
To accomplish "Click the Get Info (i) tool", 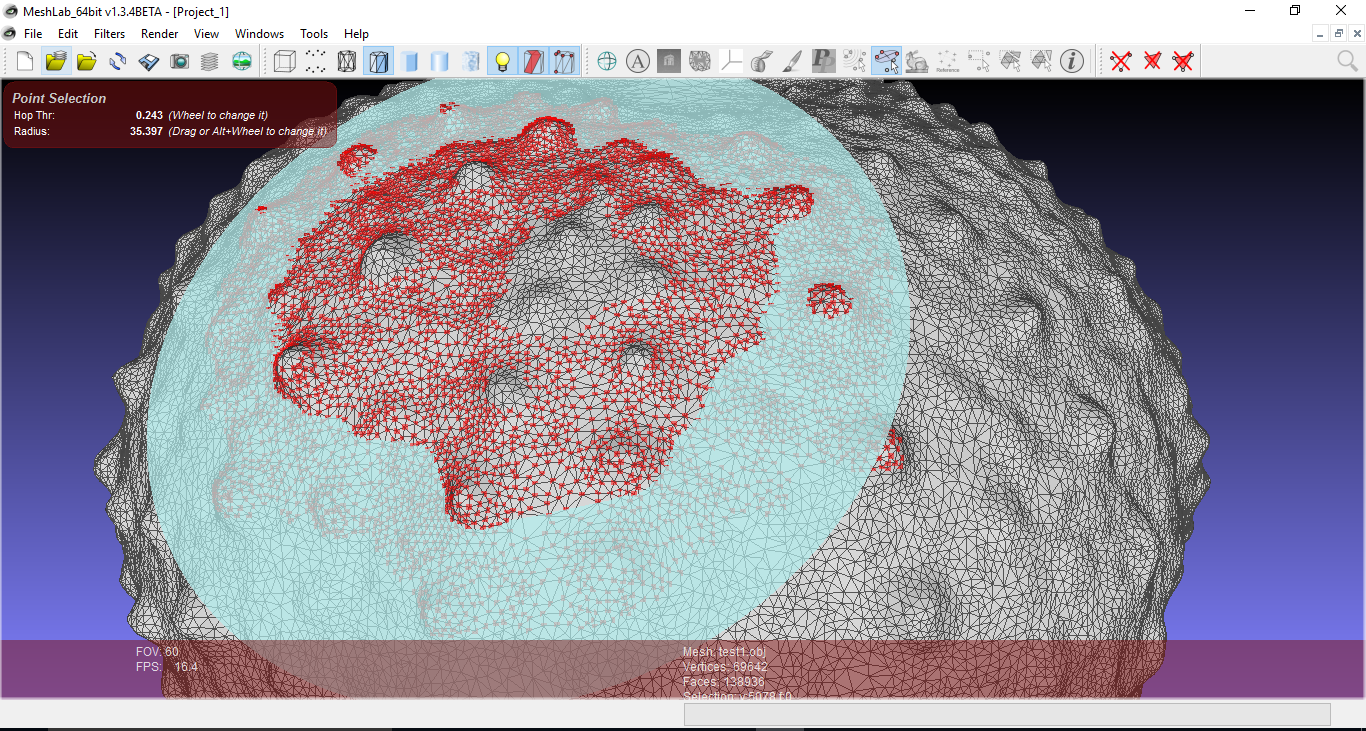I will point(1072,61).
